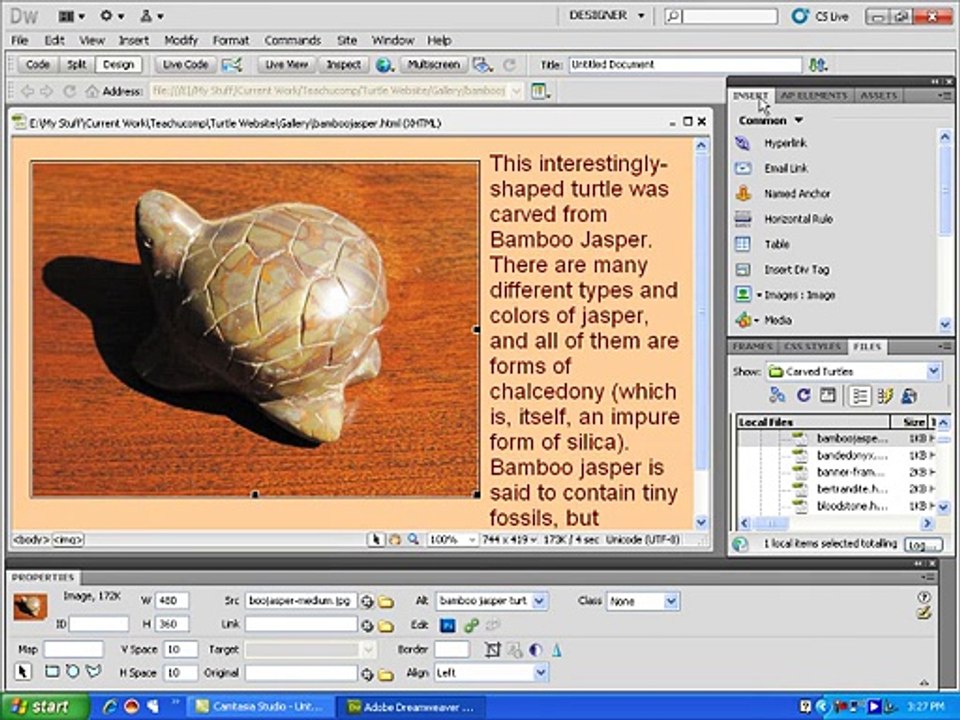Select the rectangle hotspot tool

[52, 672]
